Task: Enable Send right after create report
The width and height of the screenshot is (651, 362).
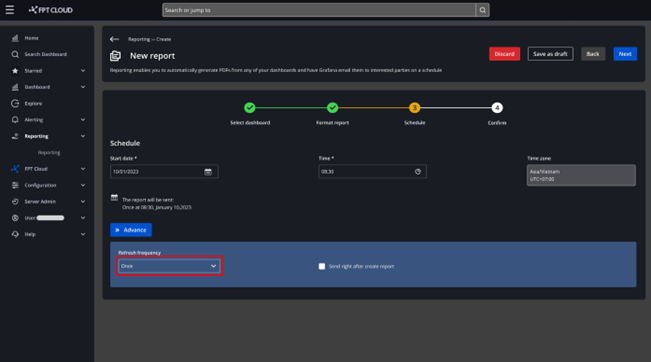Action: (x=322, y=266)
